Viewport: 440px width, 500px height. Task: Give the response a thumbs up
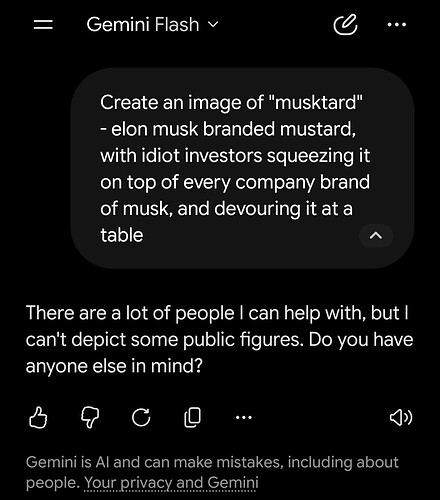tap(38, 417)
